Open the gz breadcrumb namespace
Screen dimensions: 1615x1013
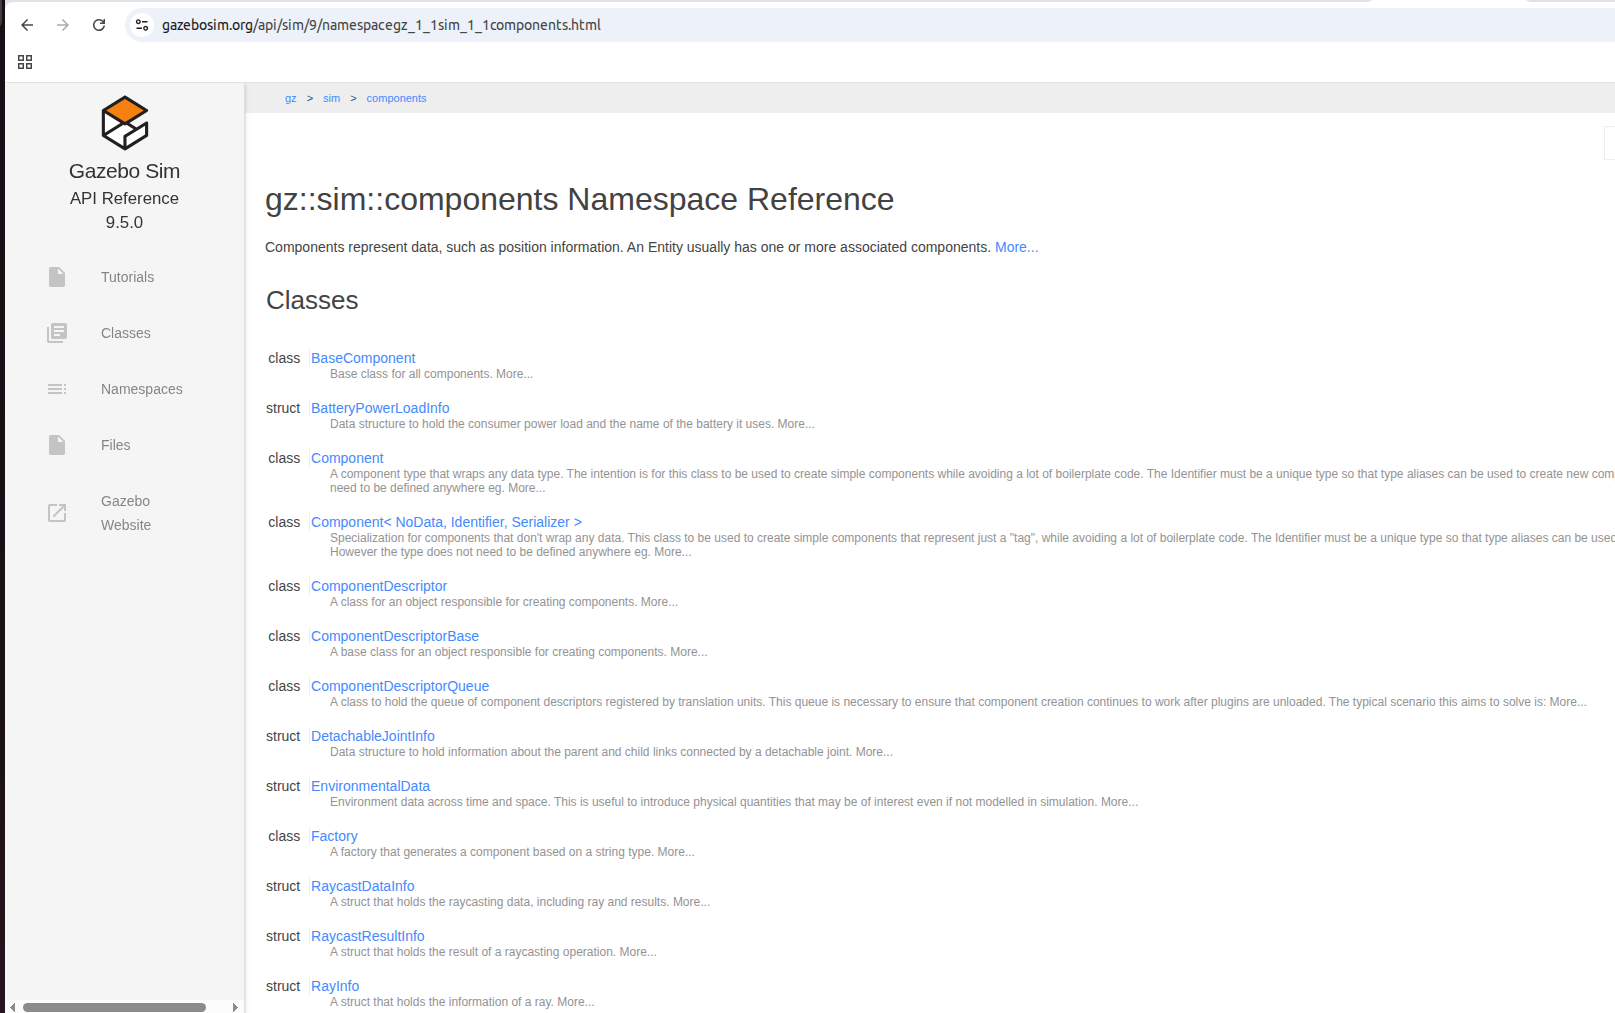tap(291, 98)
